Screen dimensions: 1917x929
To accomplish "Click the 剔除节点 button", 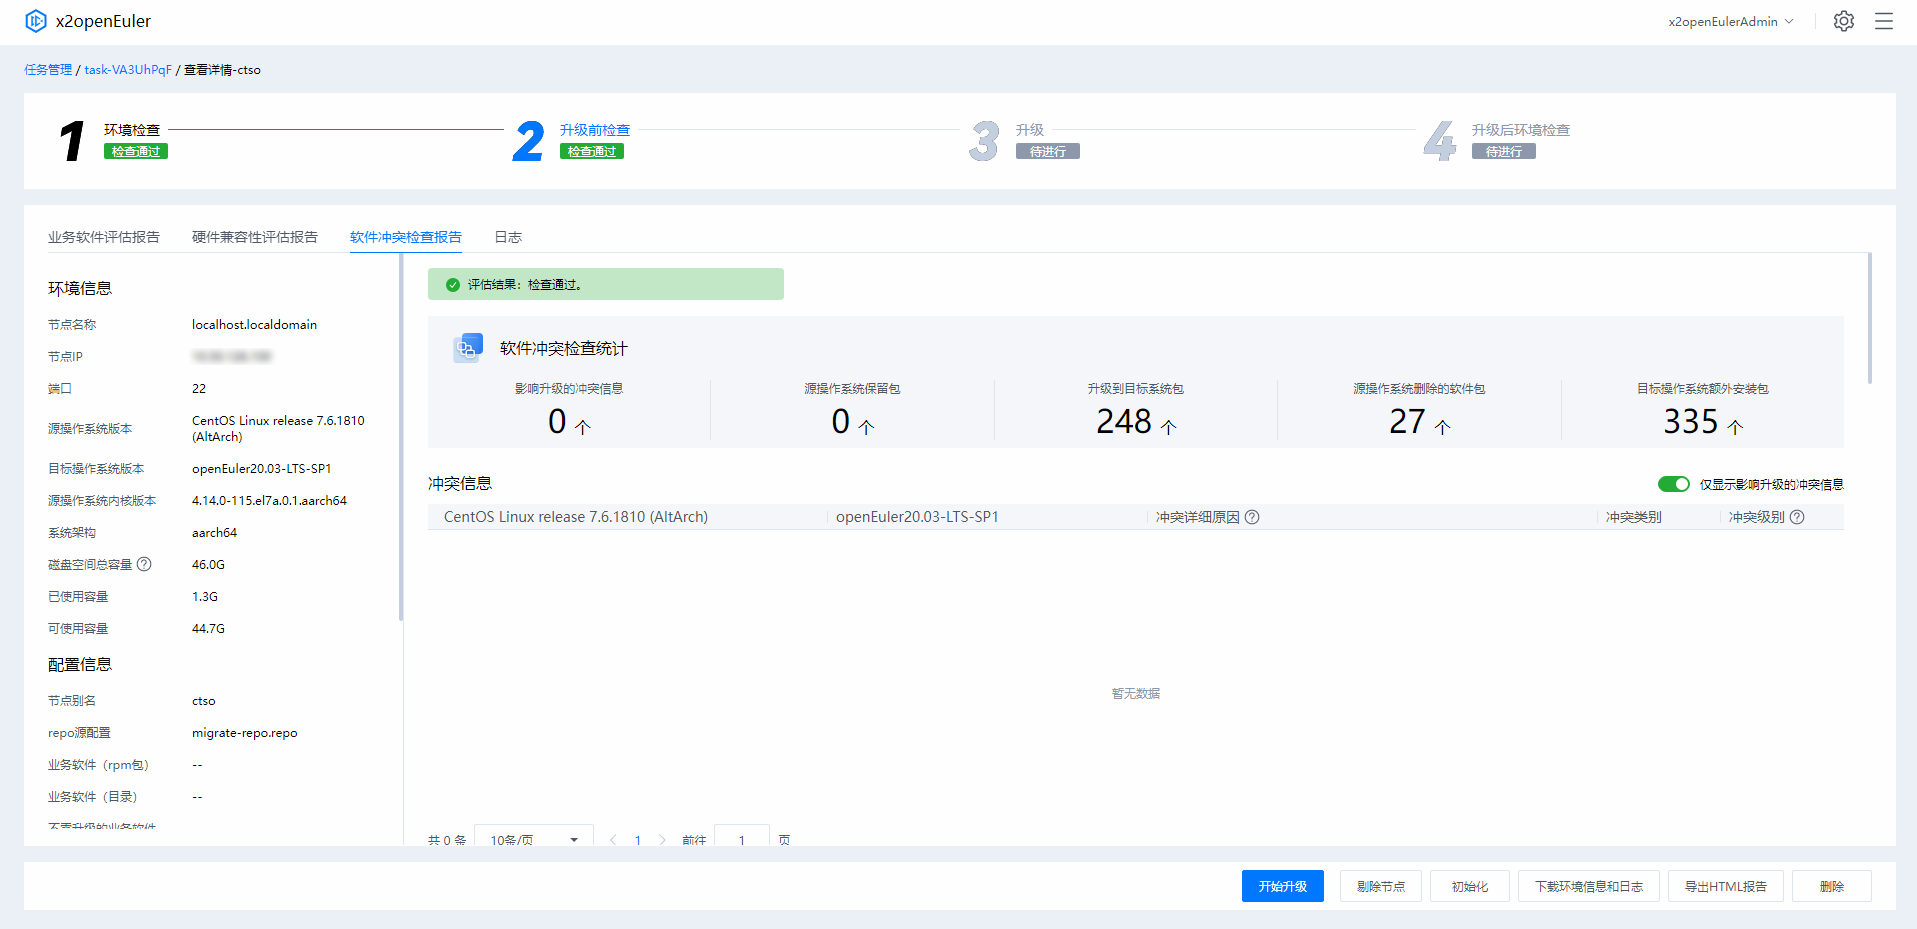I will coord(1380,886).
